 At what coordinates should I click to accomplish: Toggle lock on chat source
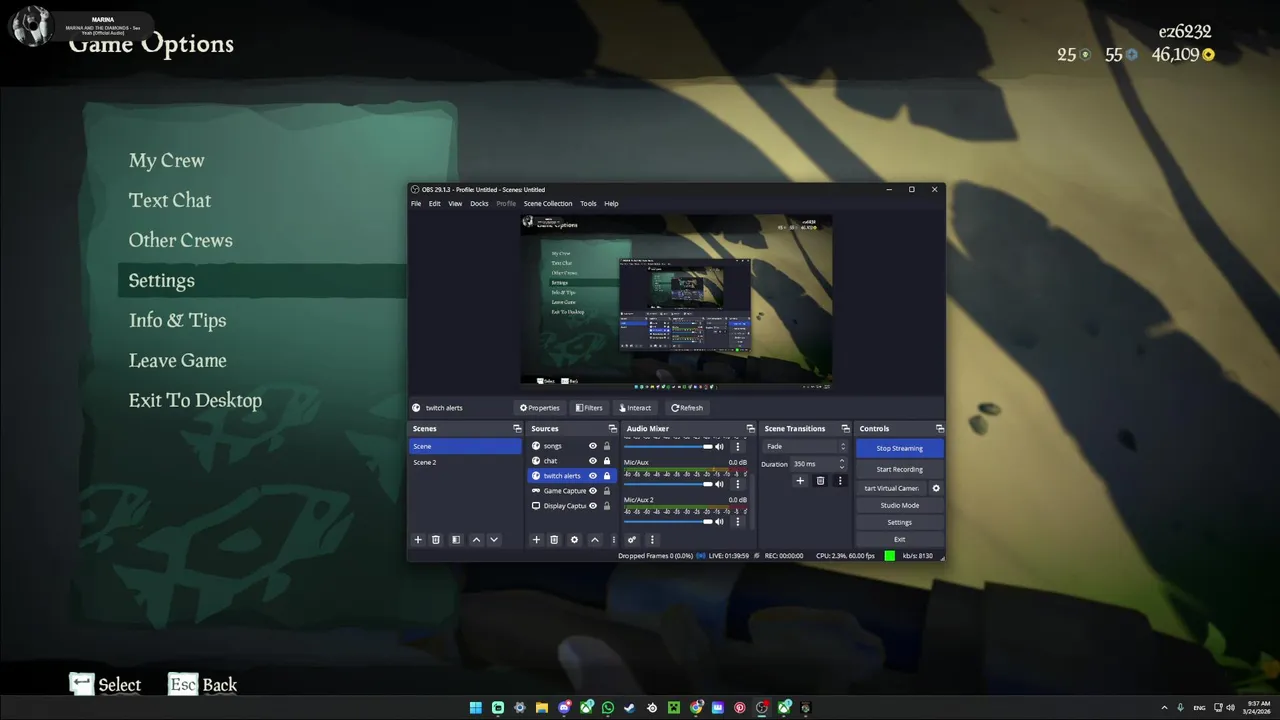[x=607, y=461]
